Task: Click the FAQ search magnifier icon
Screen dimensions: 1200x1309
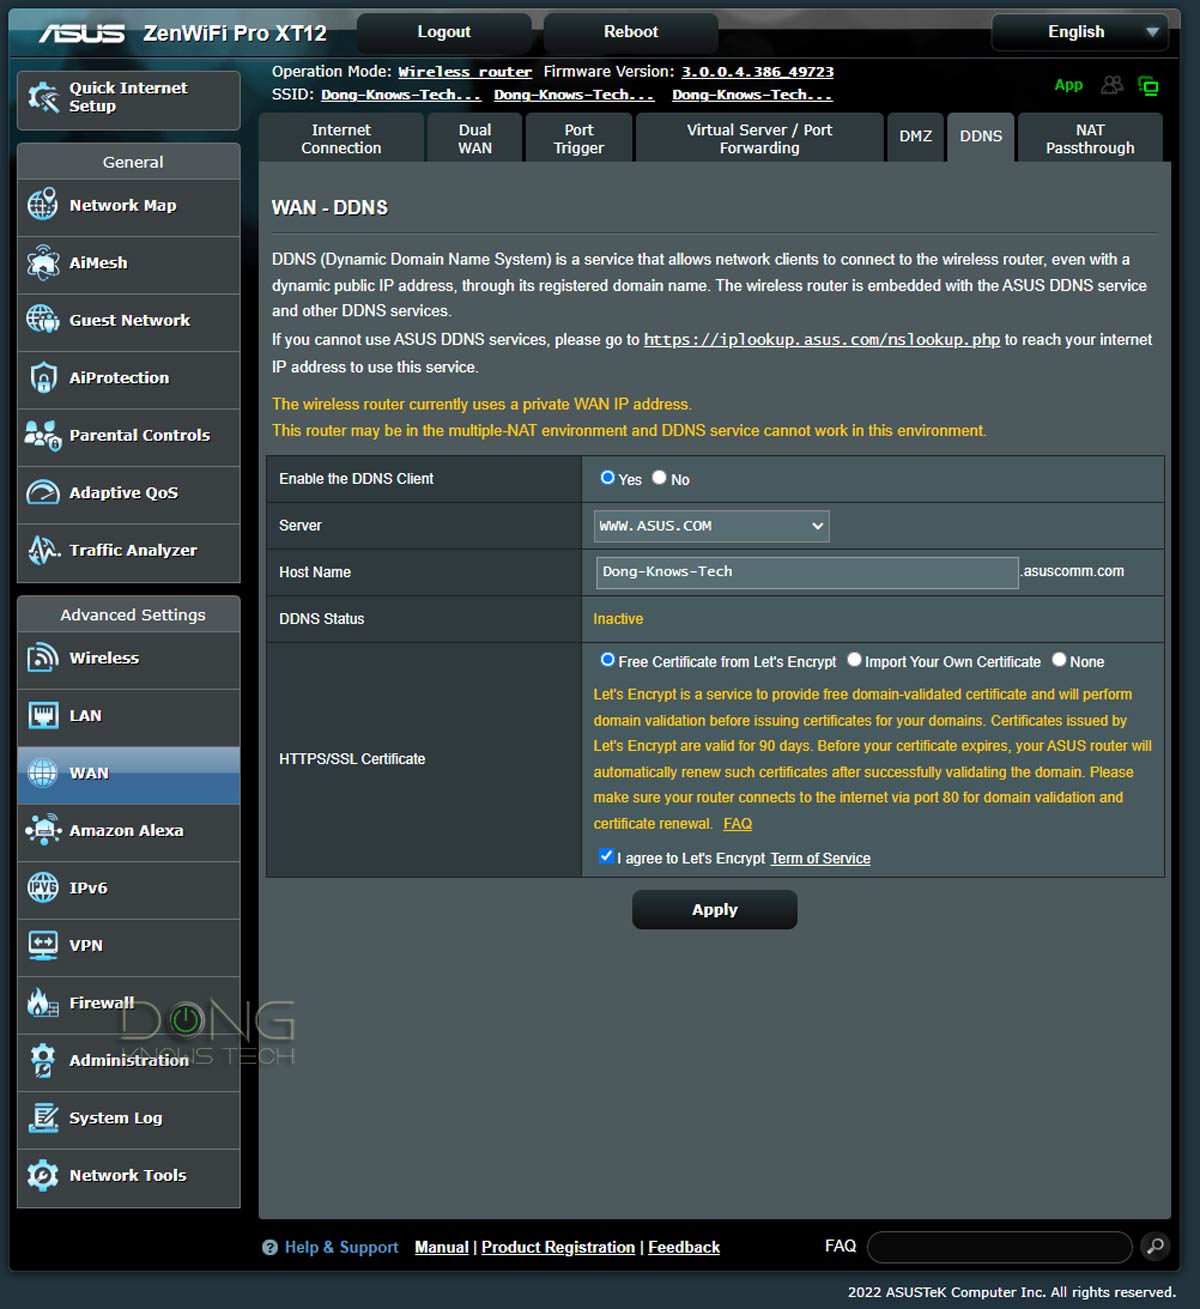Action: [1155, 1246]
